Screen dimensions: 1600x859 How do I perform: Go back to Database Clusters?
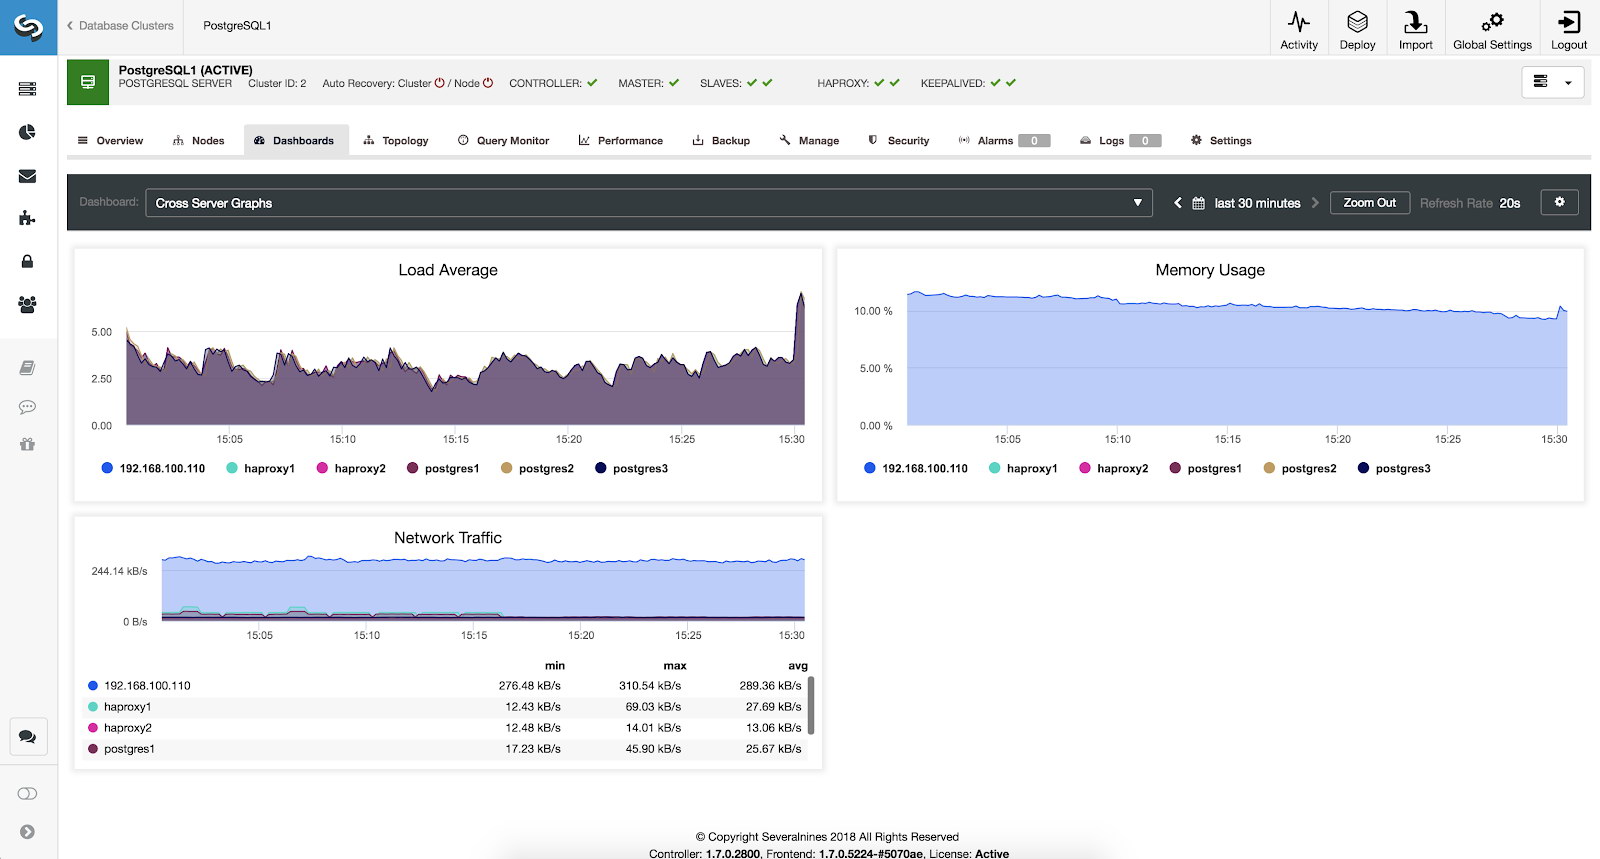coord(120,26)
